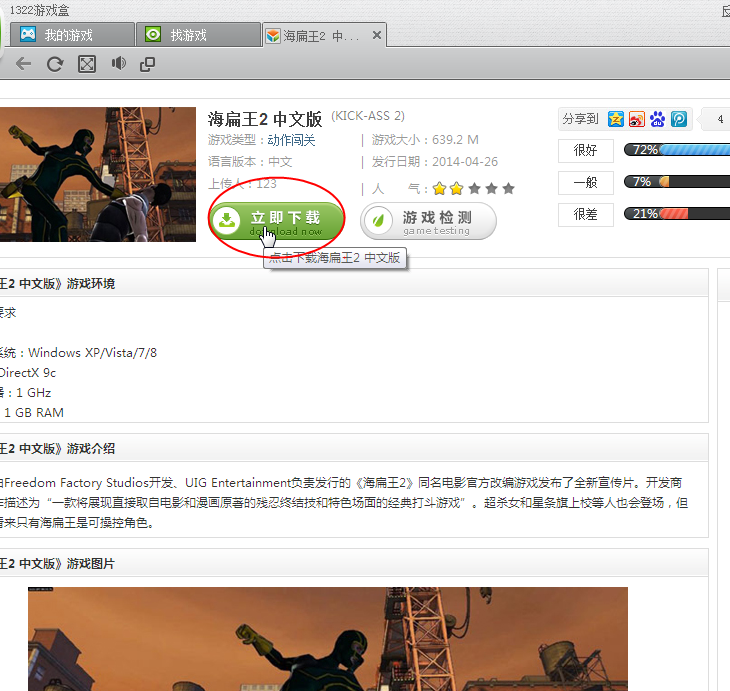This screenshot has height=691, width=730.
Task: Click the first popularity star
Action: click(439, 189)
